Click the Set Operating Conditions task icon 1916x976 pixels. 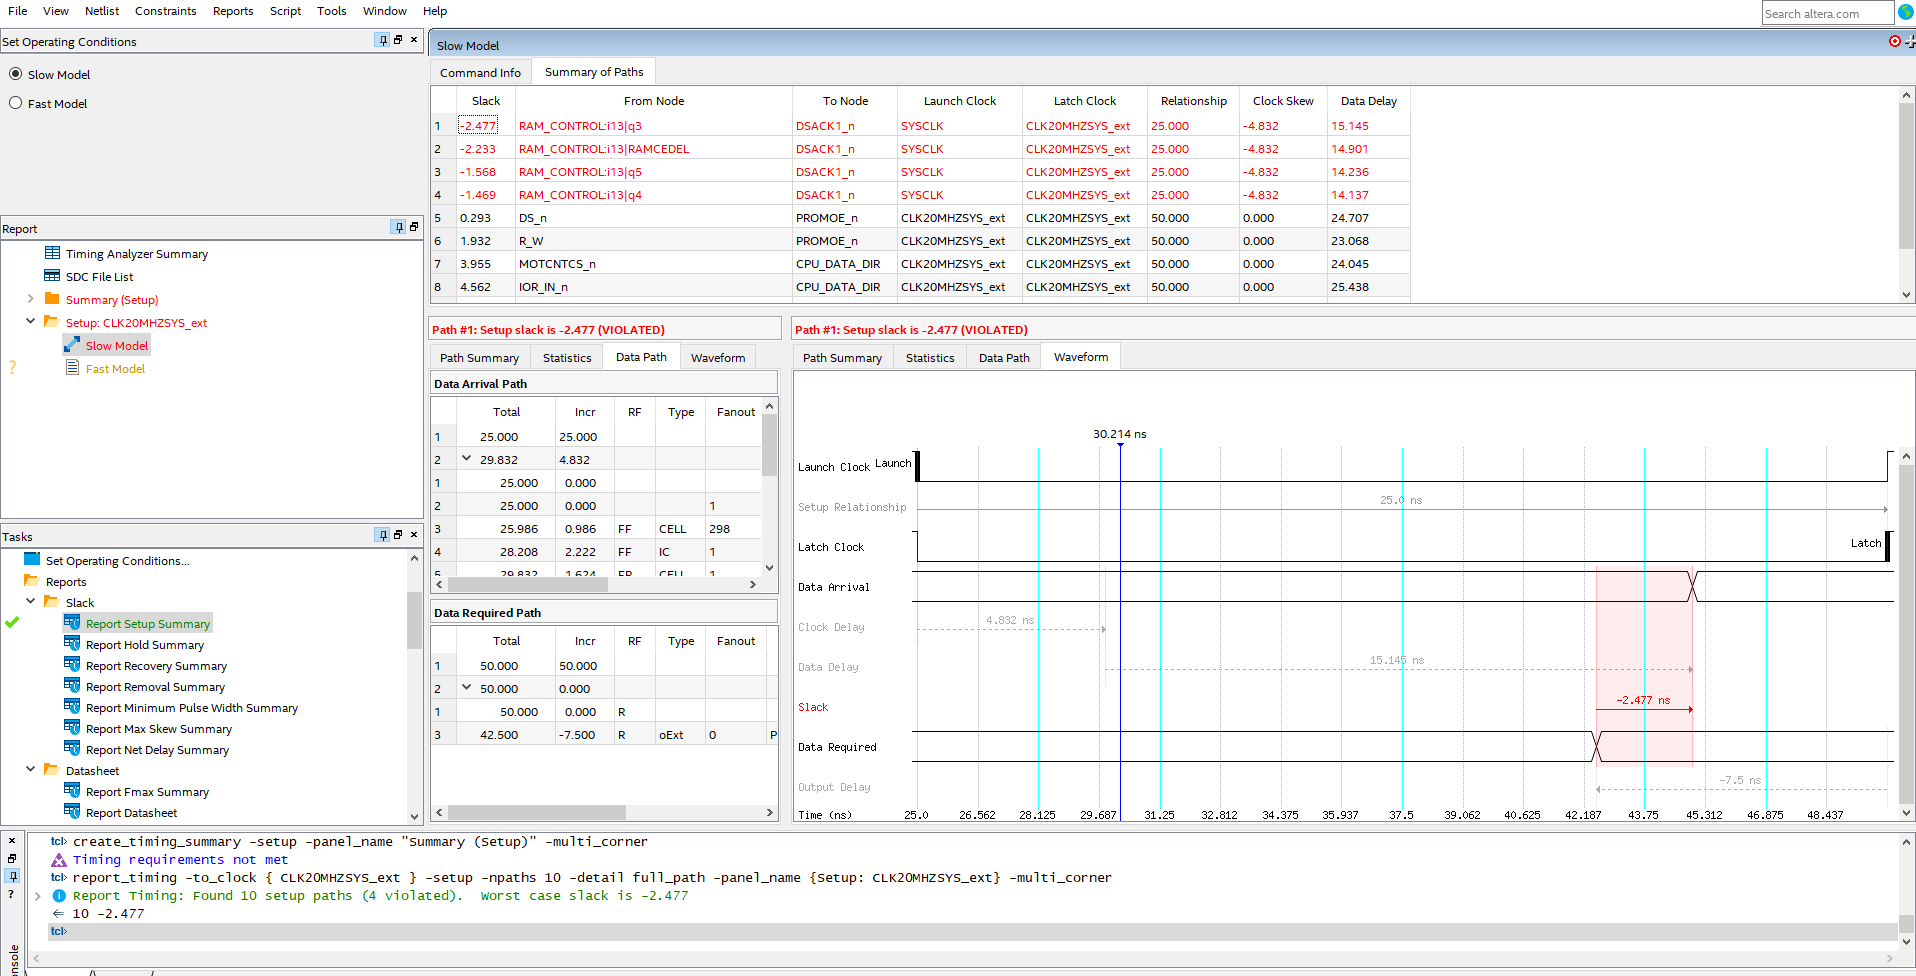(32, 560)
